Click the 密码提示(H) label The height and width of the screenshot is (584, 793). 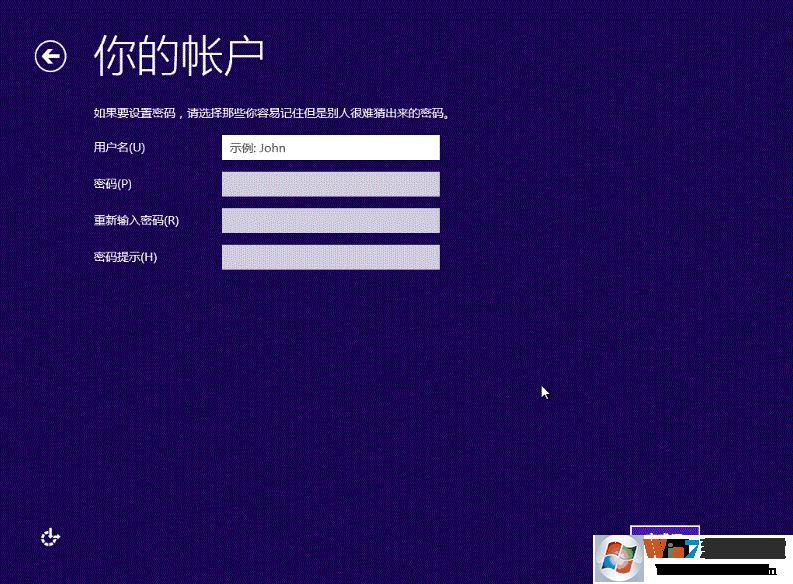click(125, 257)
